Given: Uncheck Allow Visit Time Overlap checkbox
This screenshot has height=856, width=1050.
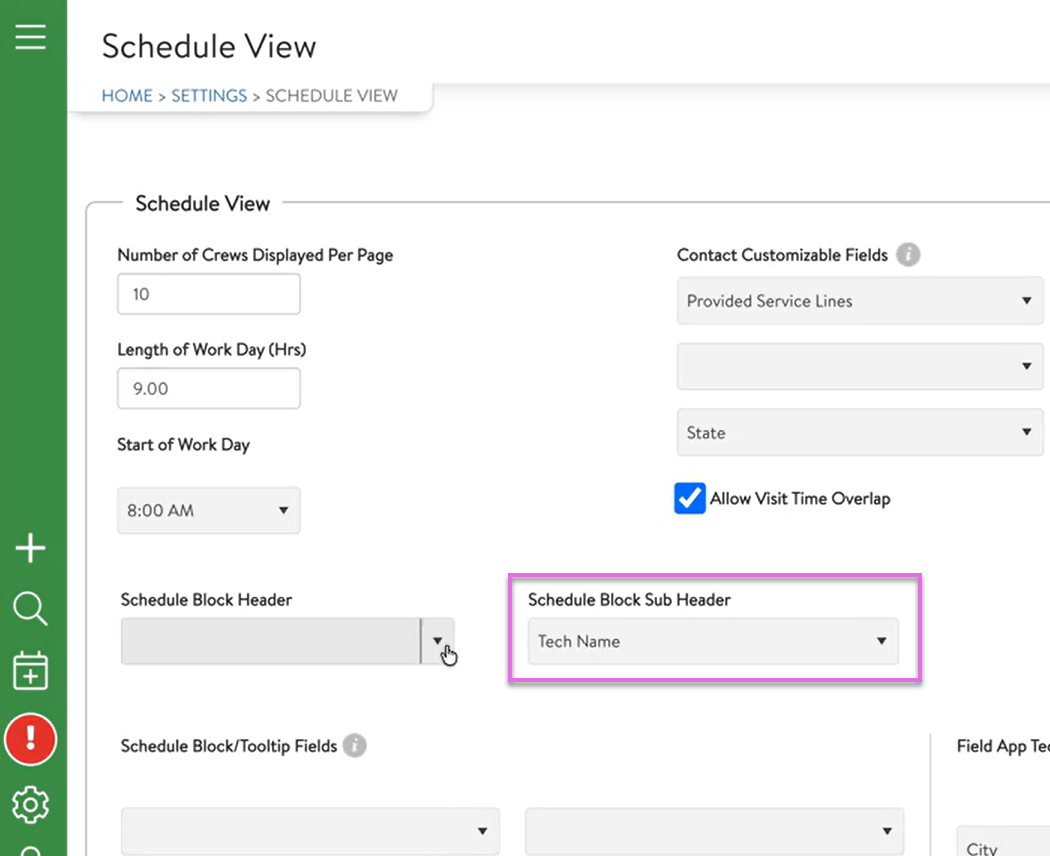Looking at the screenshot, I should (690, 498).
